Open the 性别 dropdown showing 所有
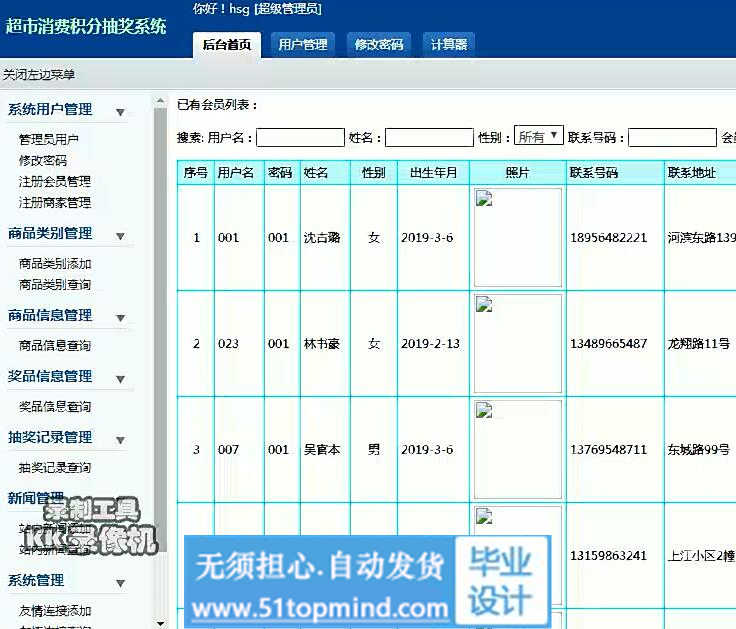The width and height of the screenshot is (736, 629). pyautogui.click(x=538, y=136)
